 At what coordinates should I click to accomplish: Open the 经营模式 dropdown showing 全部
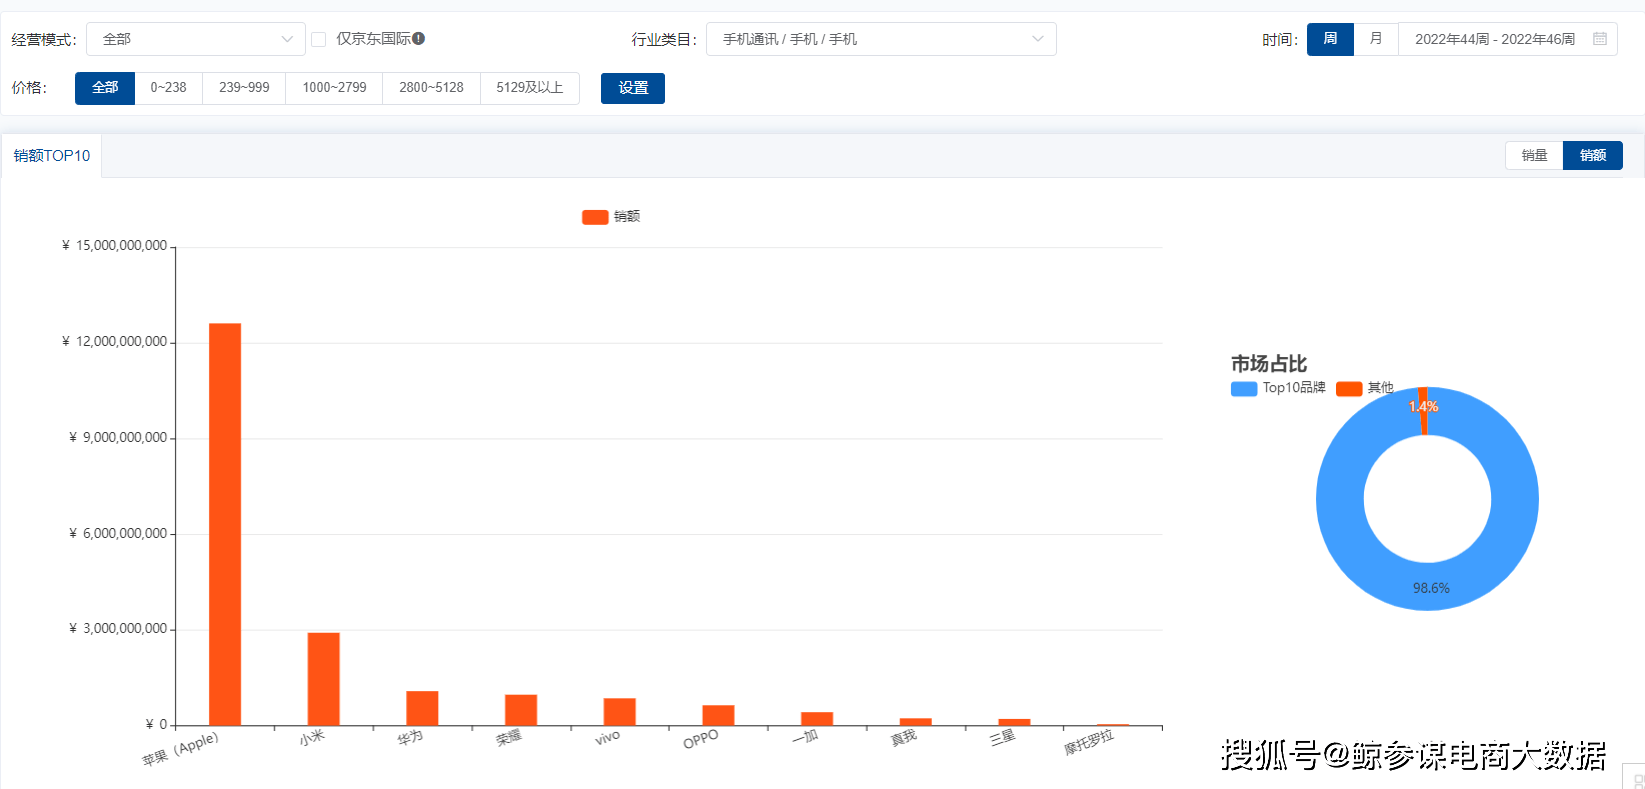(x=196, y=39)
